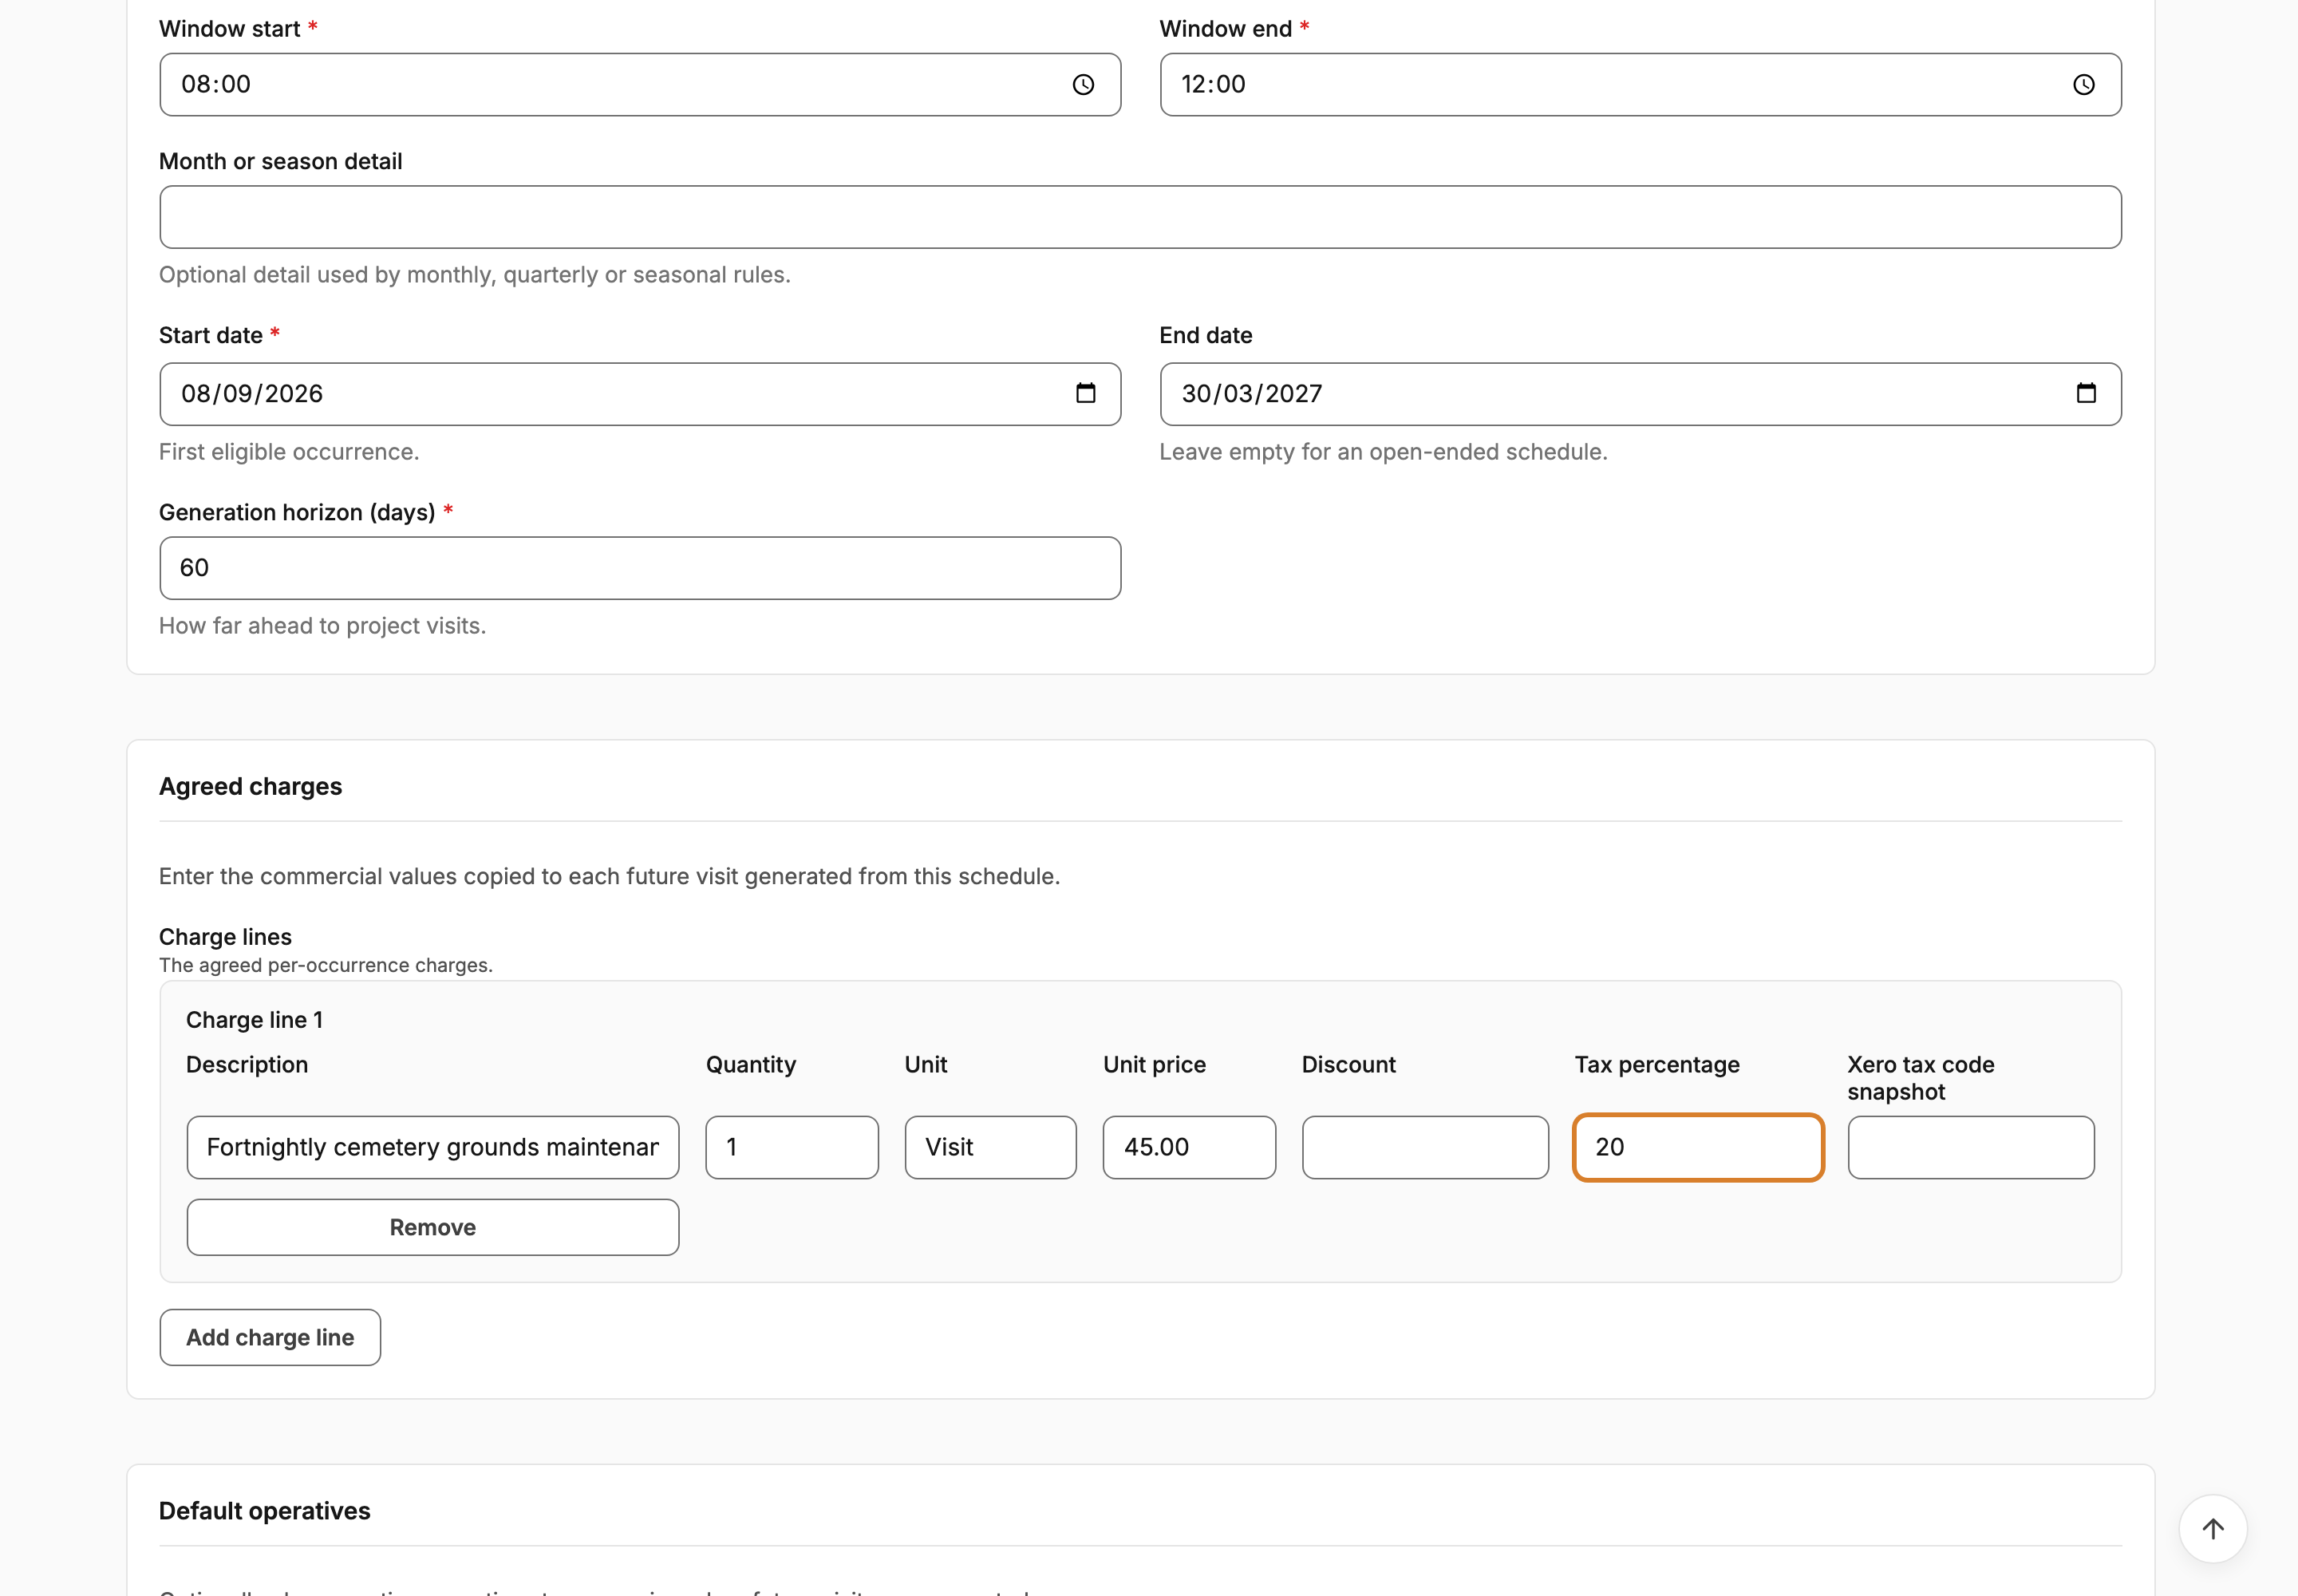Viewport: 2298px width, 1596px height.
Task: Click the 'The agreed per-occurrence charges.' text
Action: [x=326, y=965]
